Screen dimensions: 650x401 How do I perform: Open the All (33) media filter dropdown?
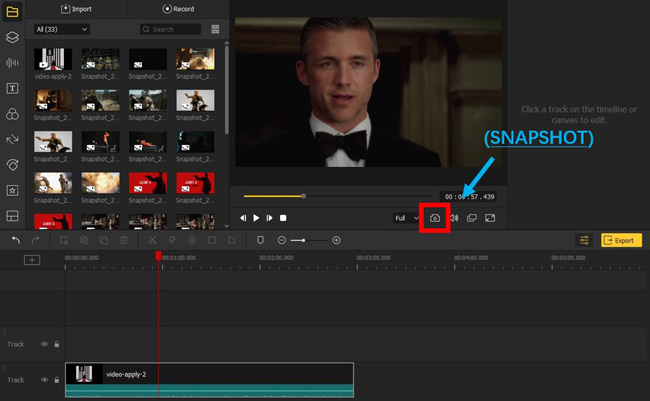pyautogui.click(x=61, y=29)
